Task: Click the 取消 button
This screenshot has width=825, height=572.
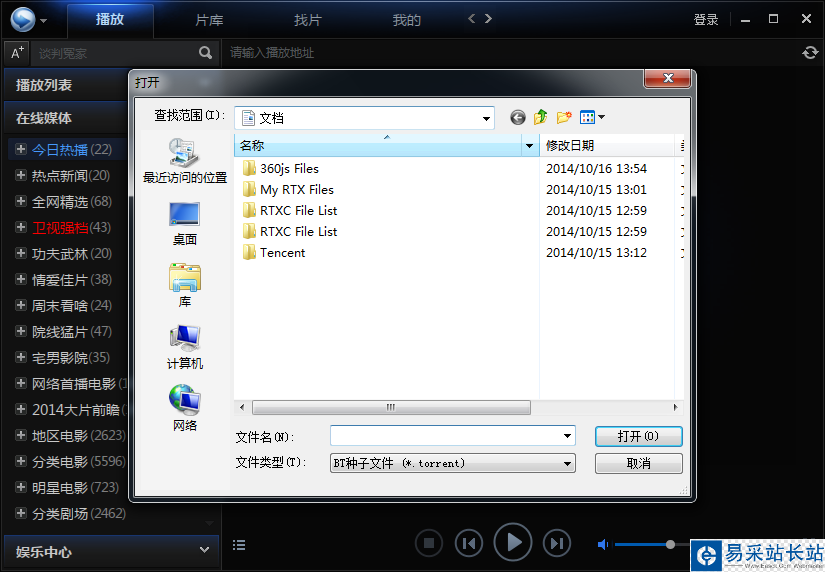Action: pyautogui.click(x=638, y=464)
